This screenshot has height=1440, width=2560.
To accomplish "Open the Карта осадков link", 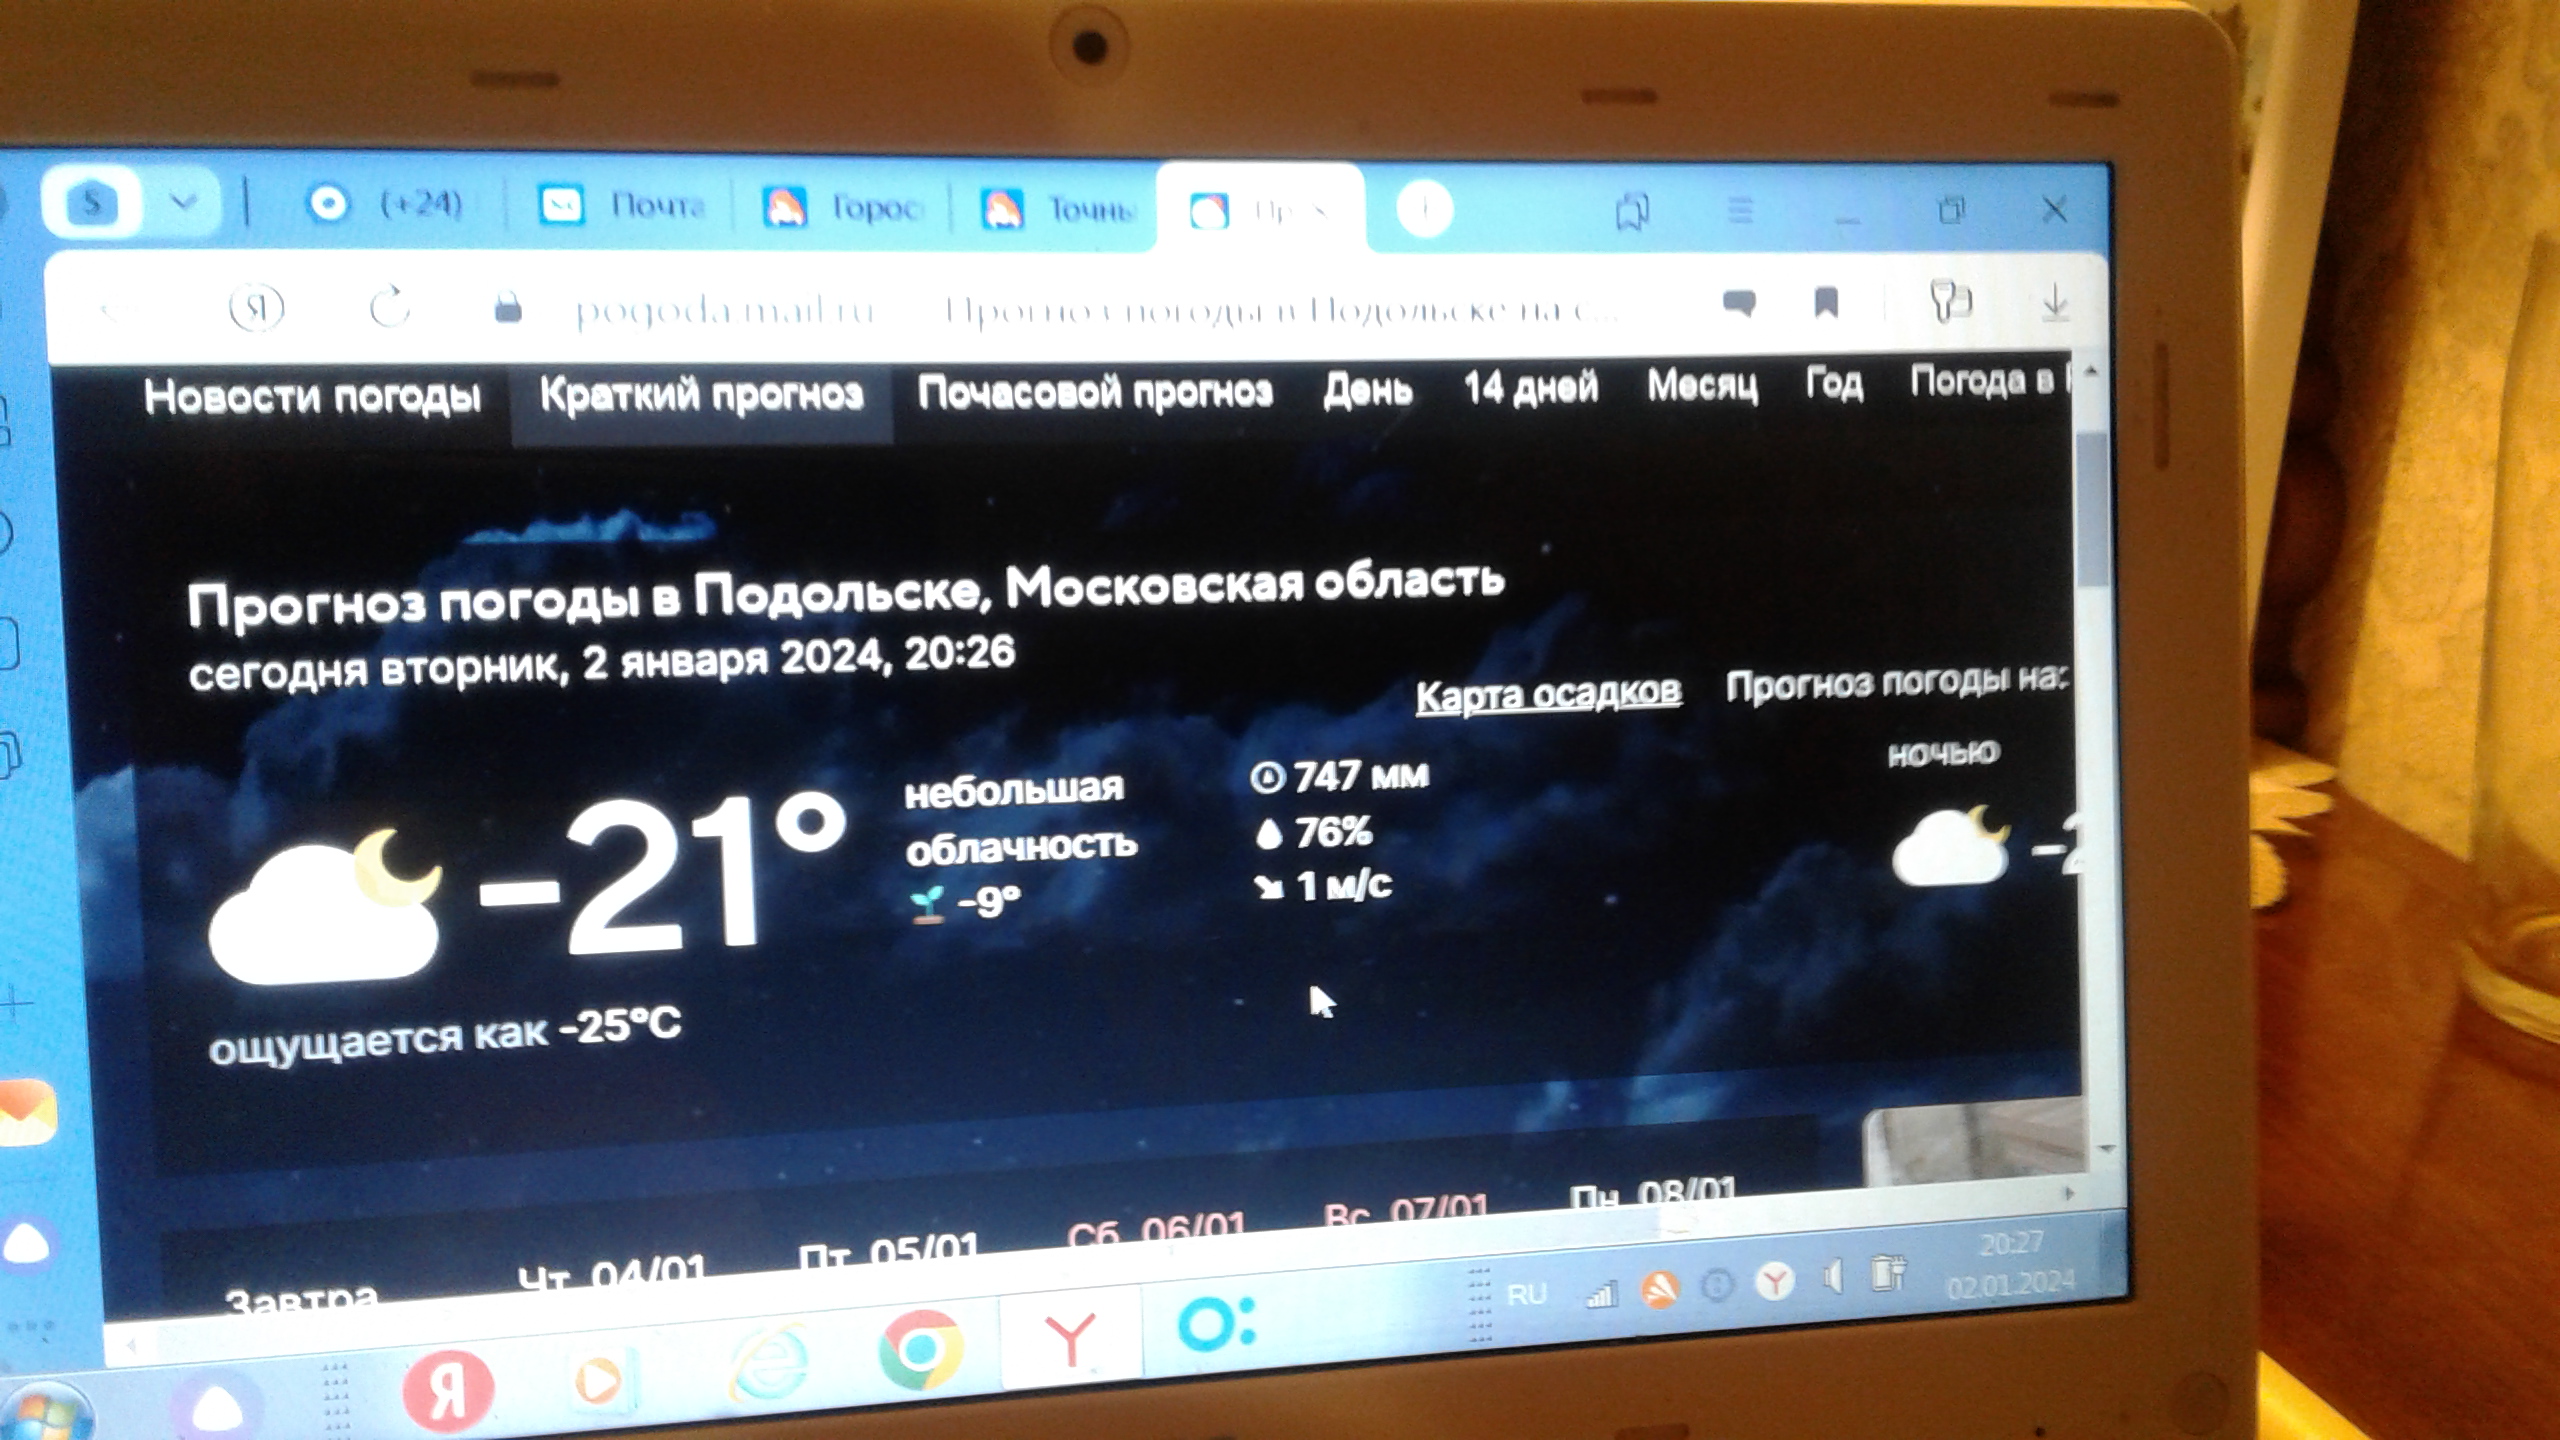I will (1548, 694).
